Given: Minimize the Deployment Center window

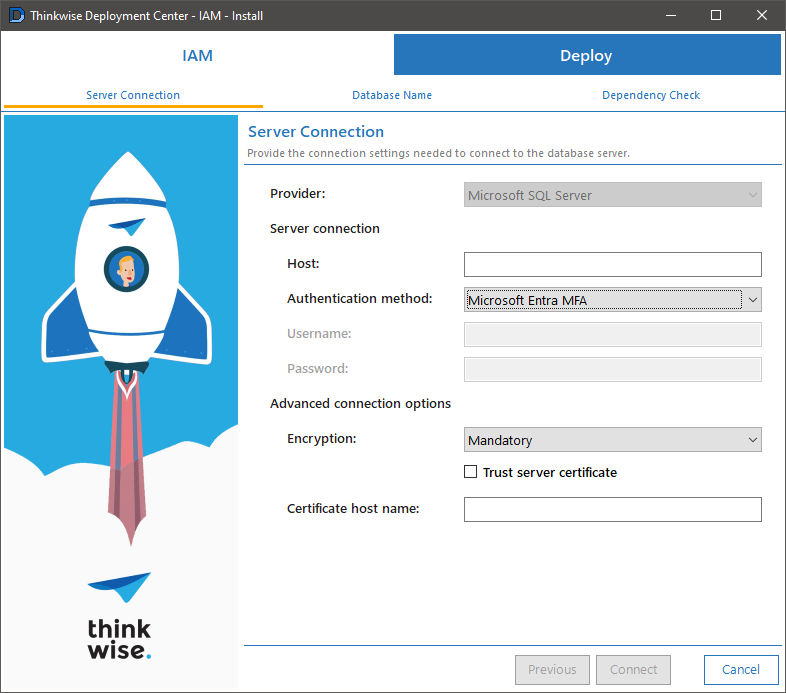Looking at the screenshot, I should pos(671,16).
